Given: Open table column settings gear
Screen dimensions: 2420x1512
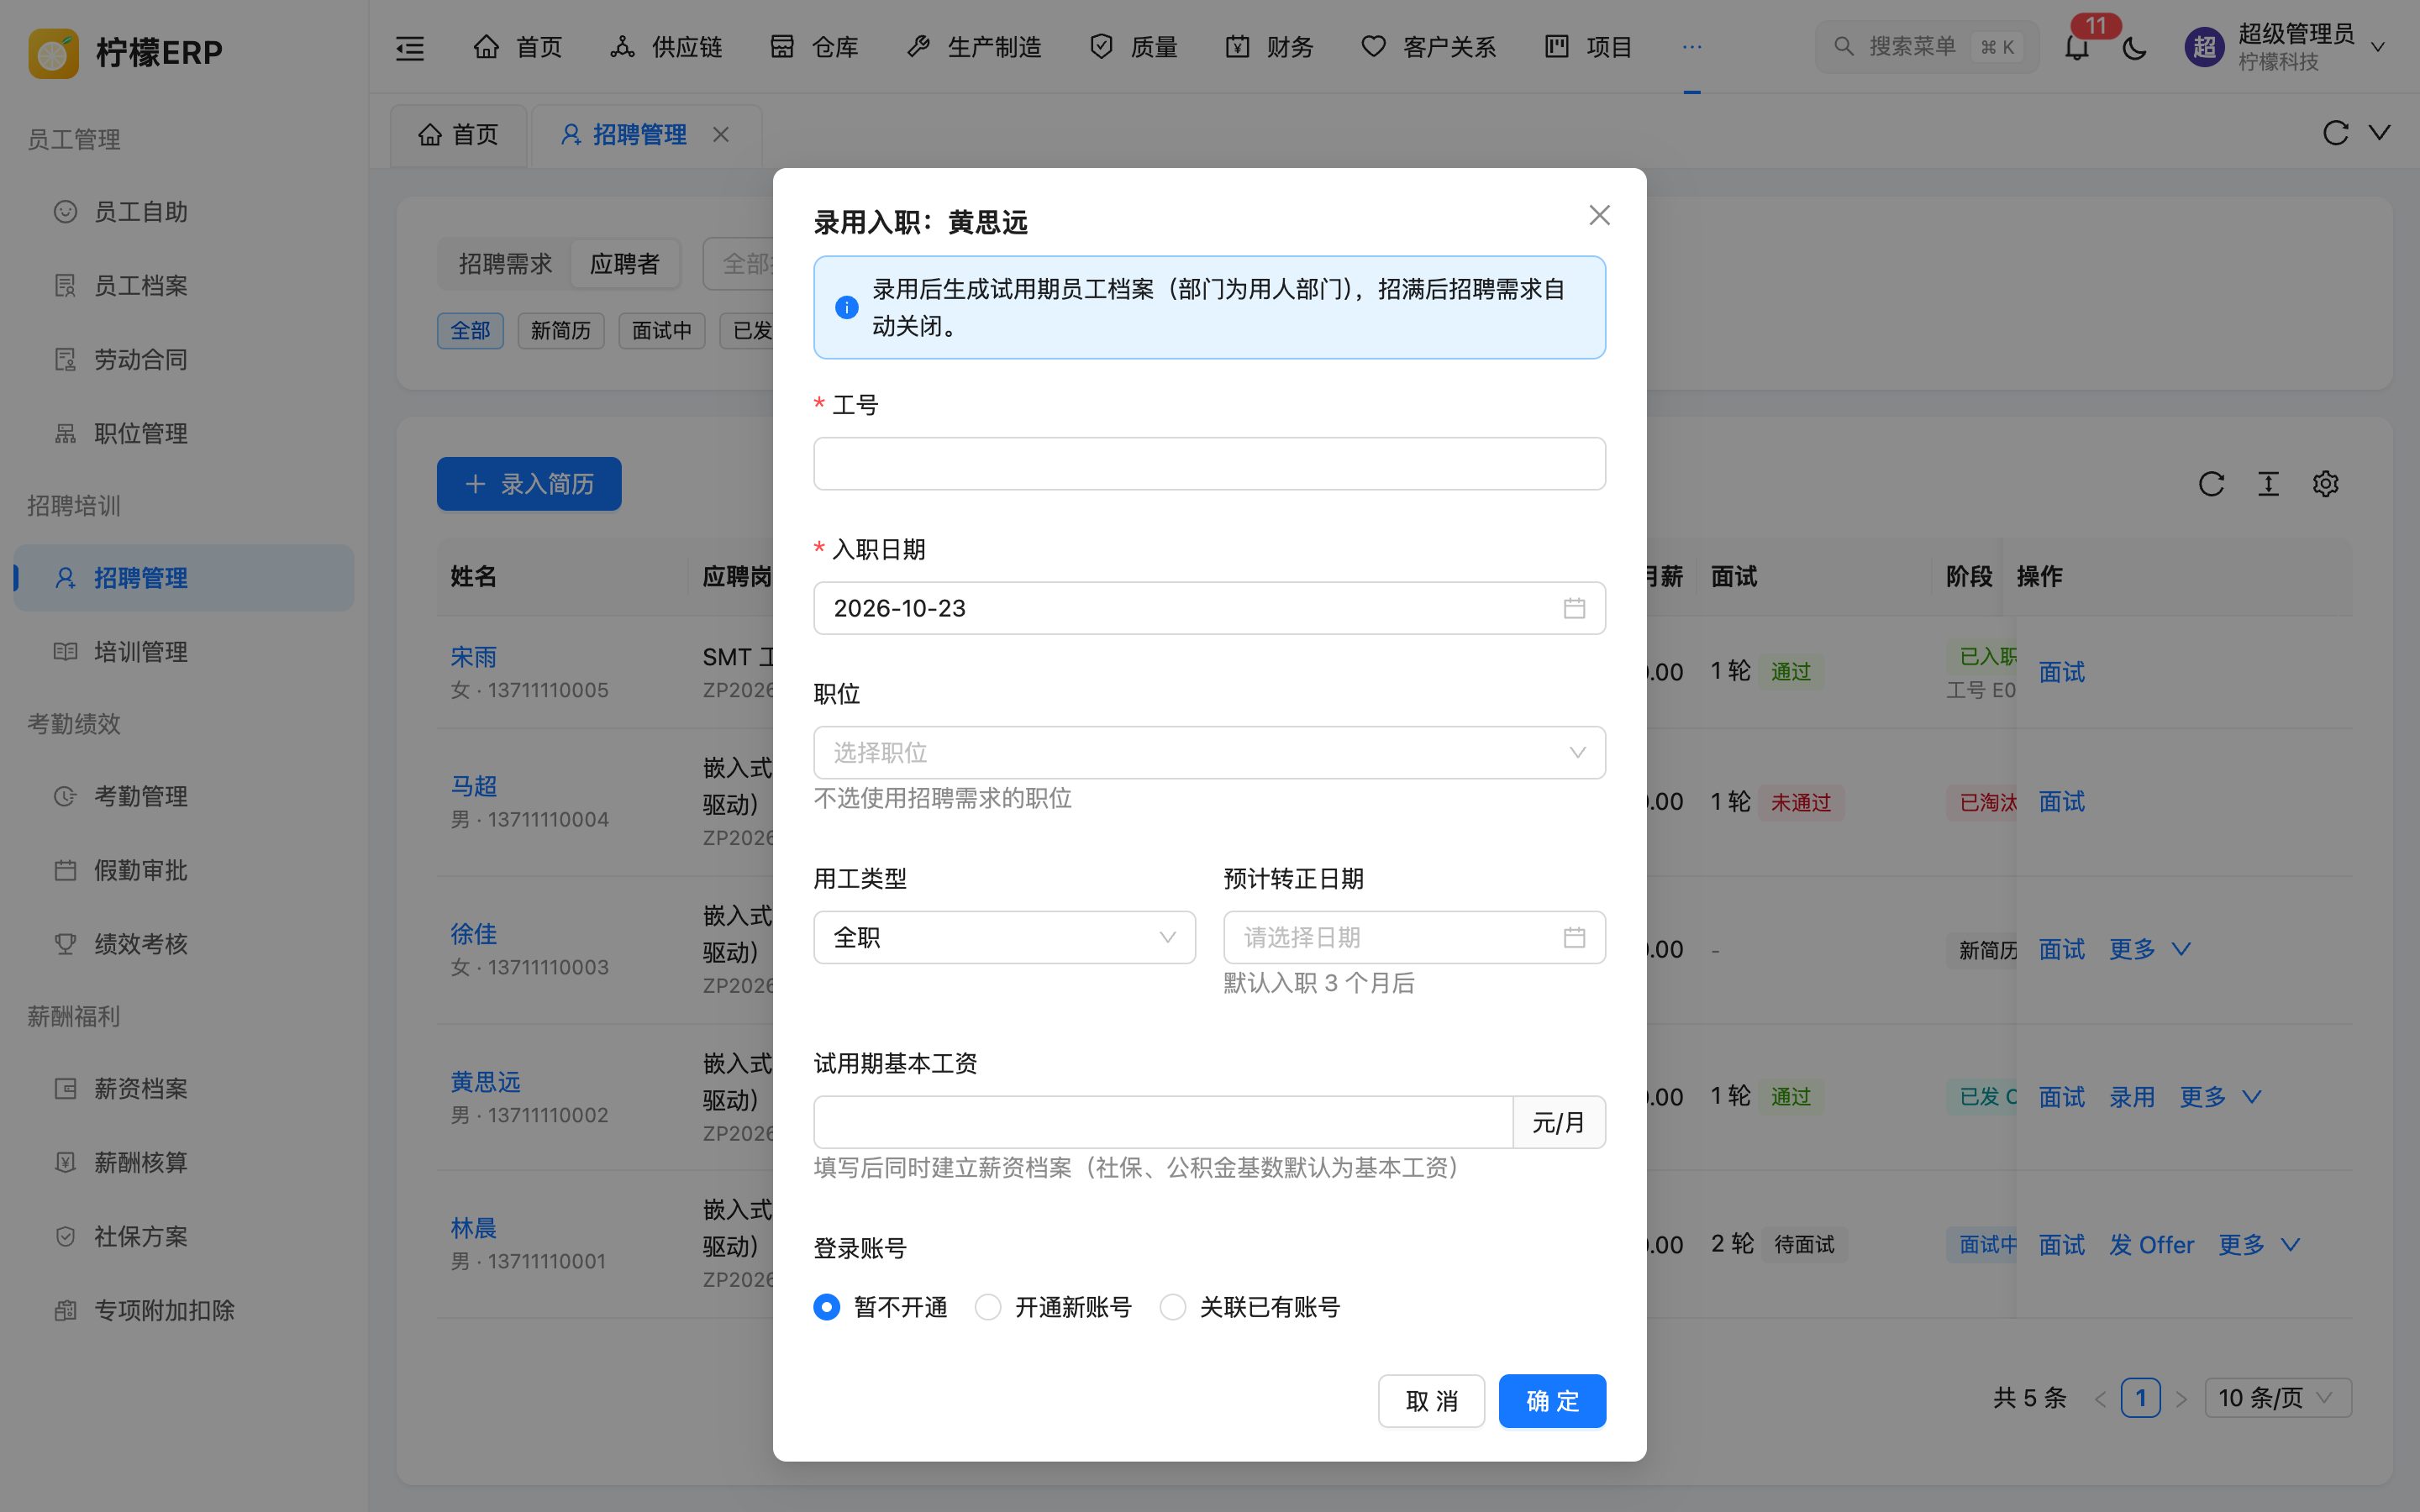Looking at the screenshot, I should [2325, 484].
